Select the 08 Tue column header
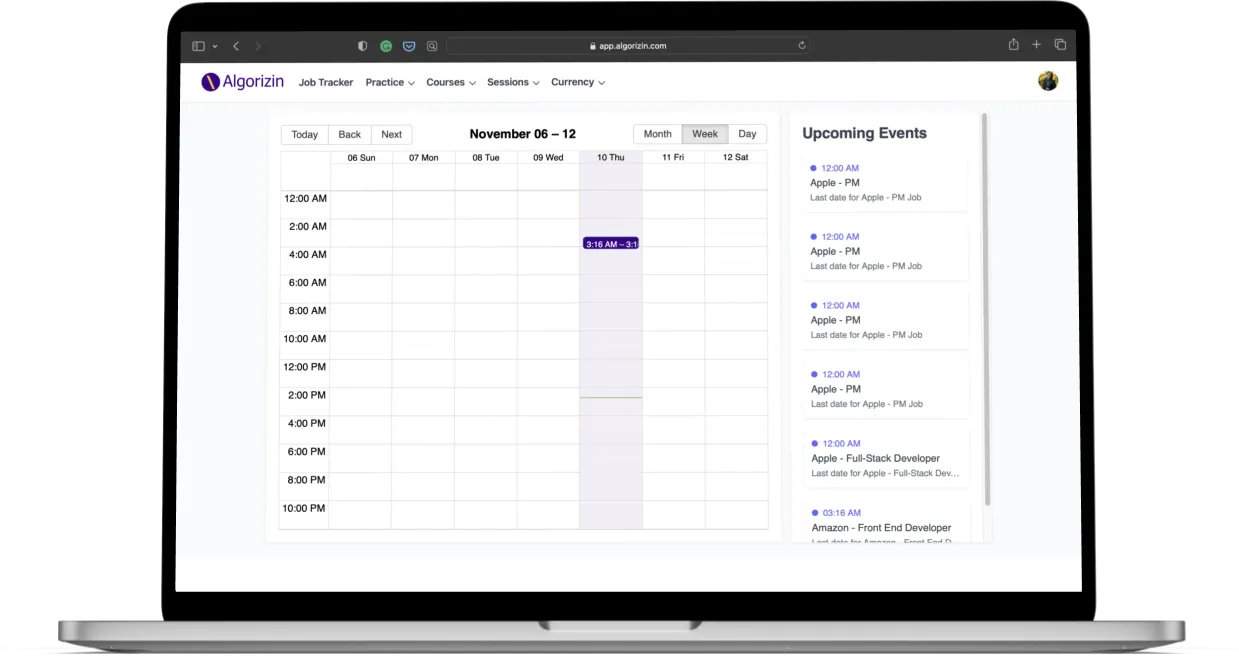 [486, 158]
